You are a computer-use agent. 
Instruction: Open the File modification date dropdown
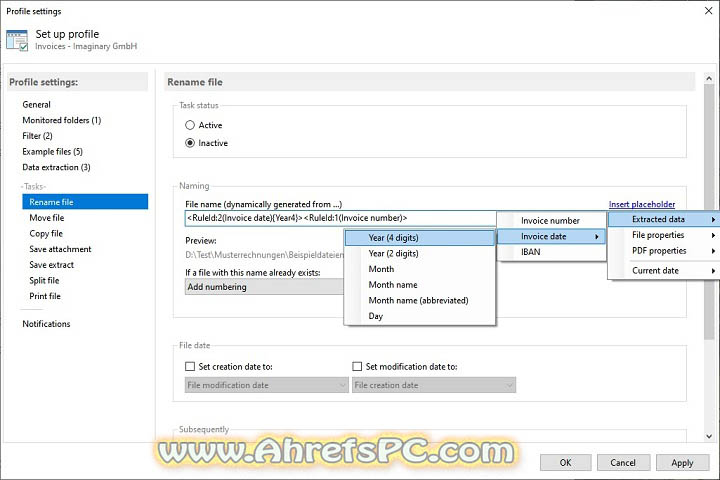click(x=266, y=385)
